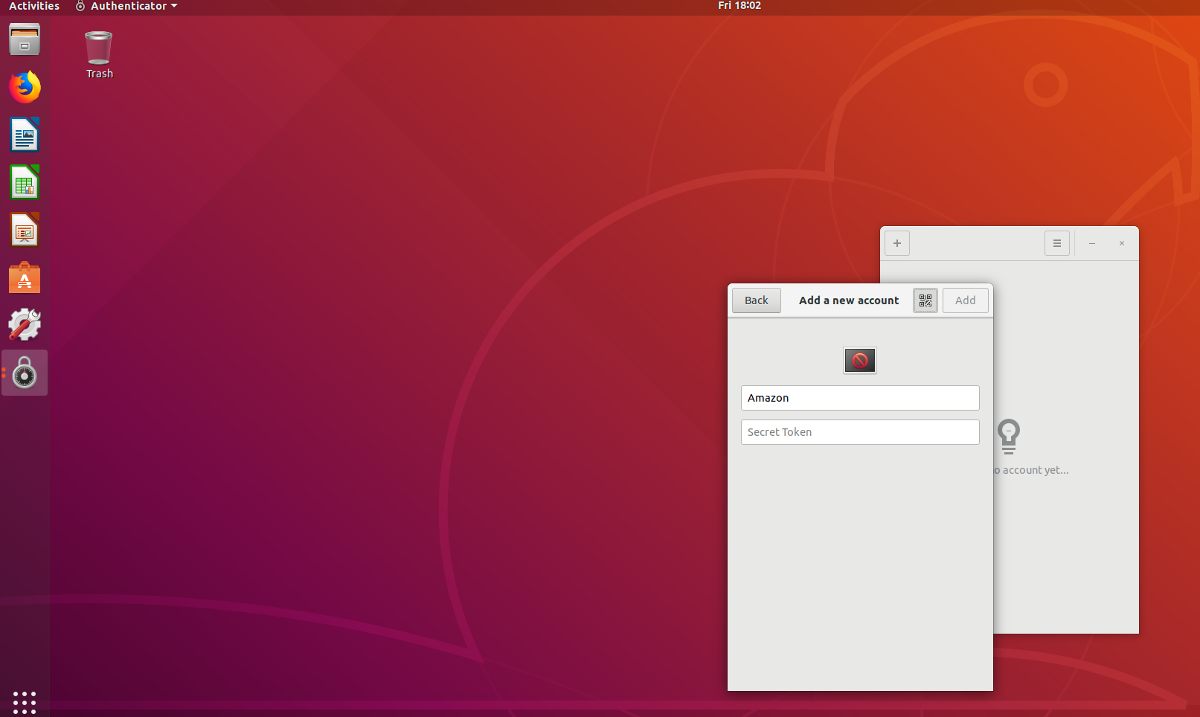Image resolution: width=1200 pixels, height=717 pixels.
Task: Open Files manager from dock
Action: [25, 40]
